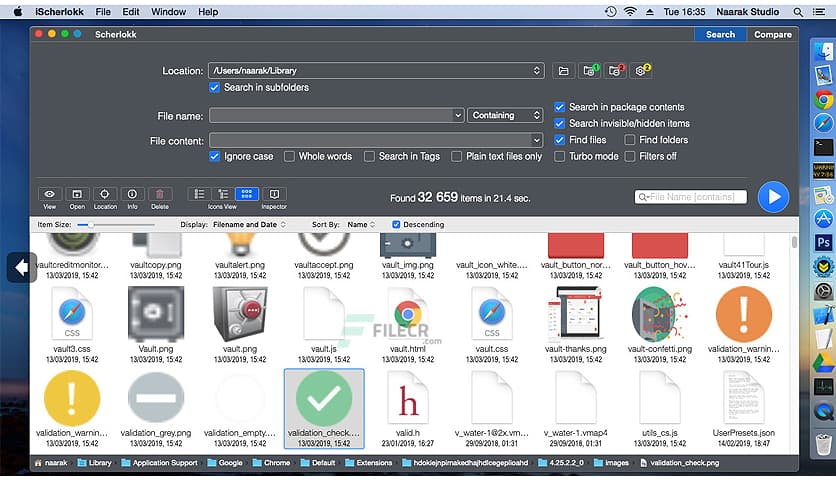Click the back arrow on left edge
The image size is (836, 484).
click(21, 267)
